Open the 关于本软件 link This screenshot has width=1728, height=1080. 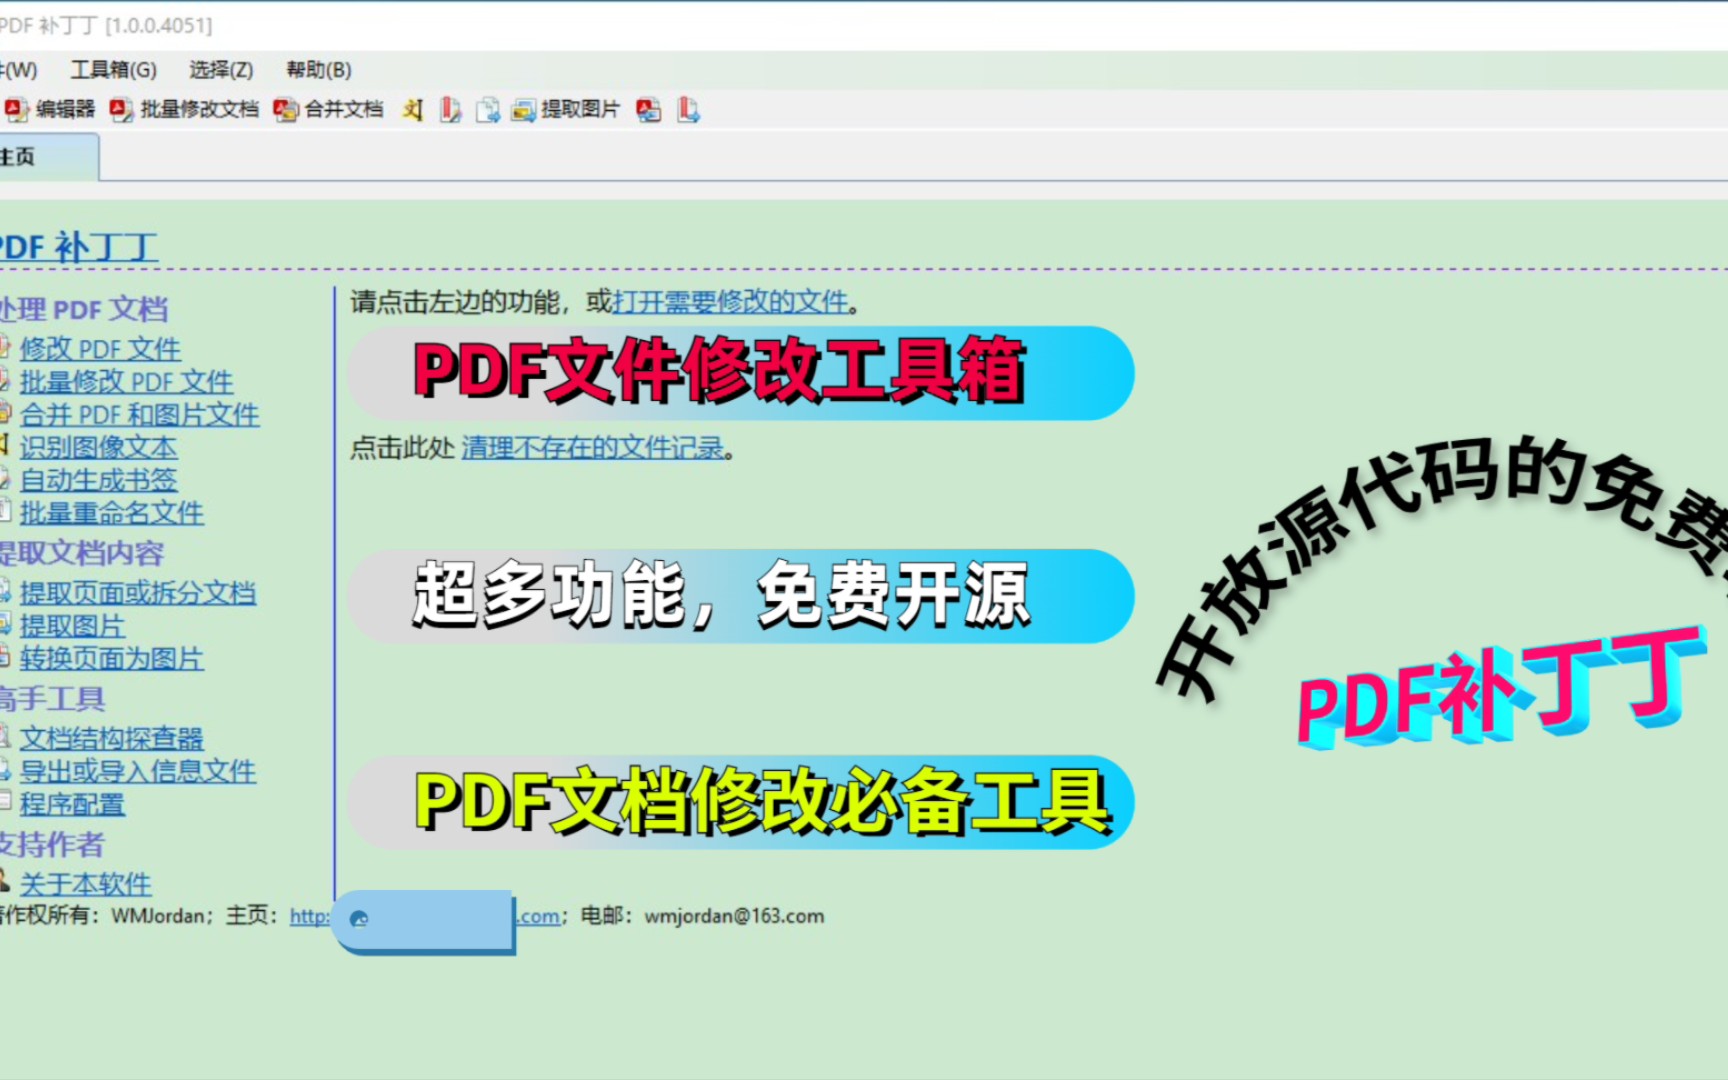click(85, 884)
